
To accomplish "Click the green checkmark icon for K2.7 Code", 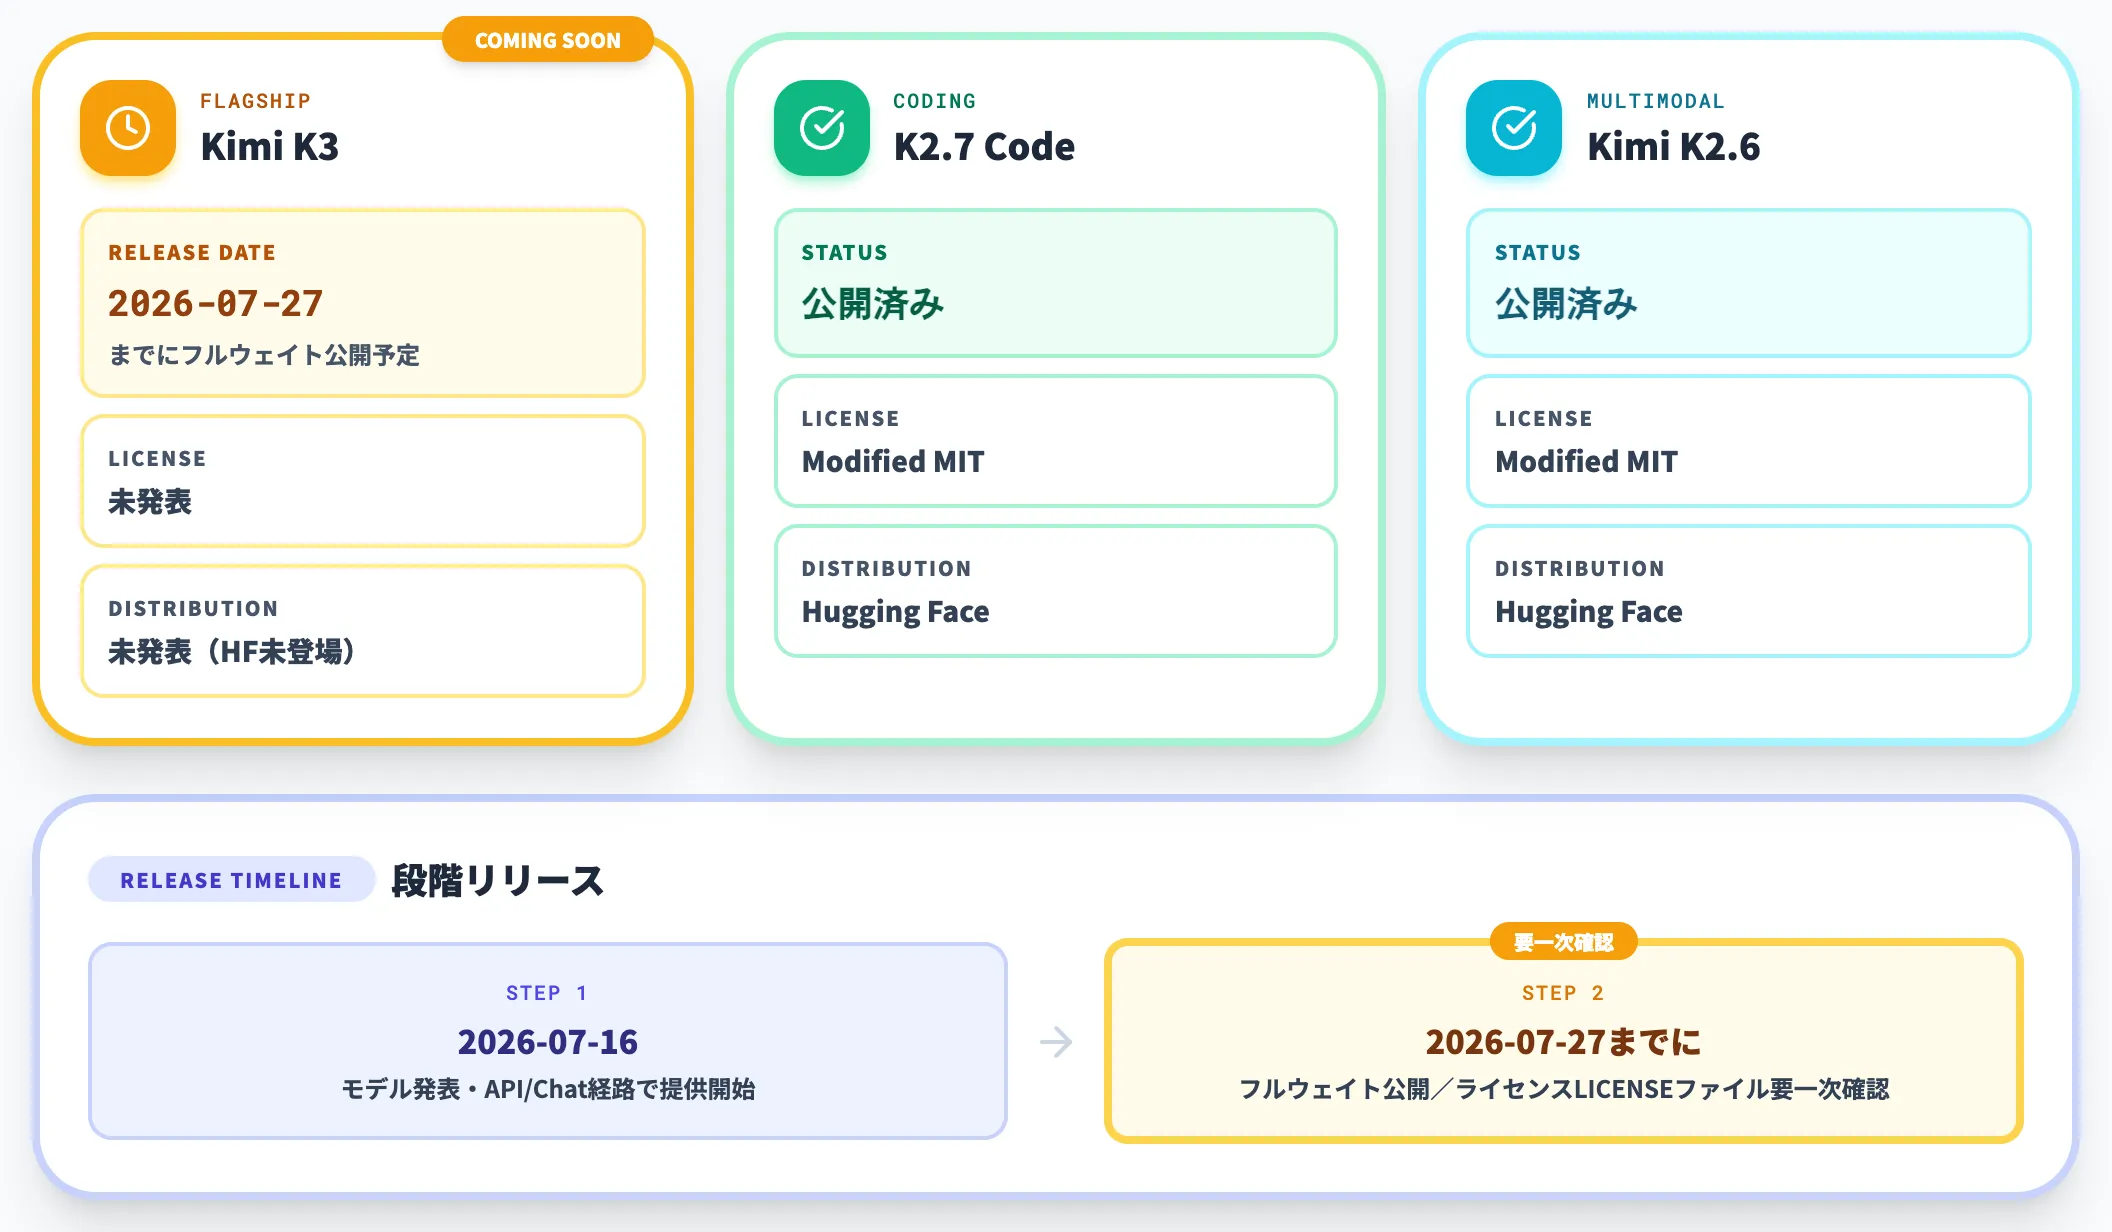I will [822, 128].
